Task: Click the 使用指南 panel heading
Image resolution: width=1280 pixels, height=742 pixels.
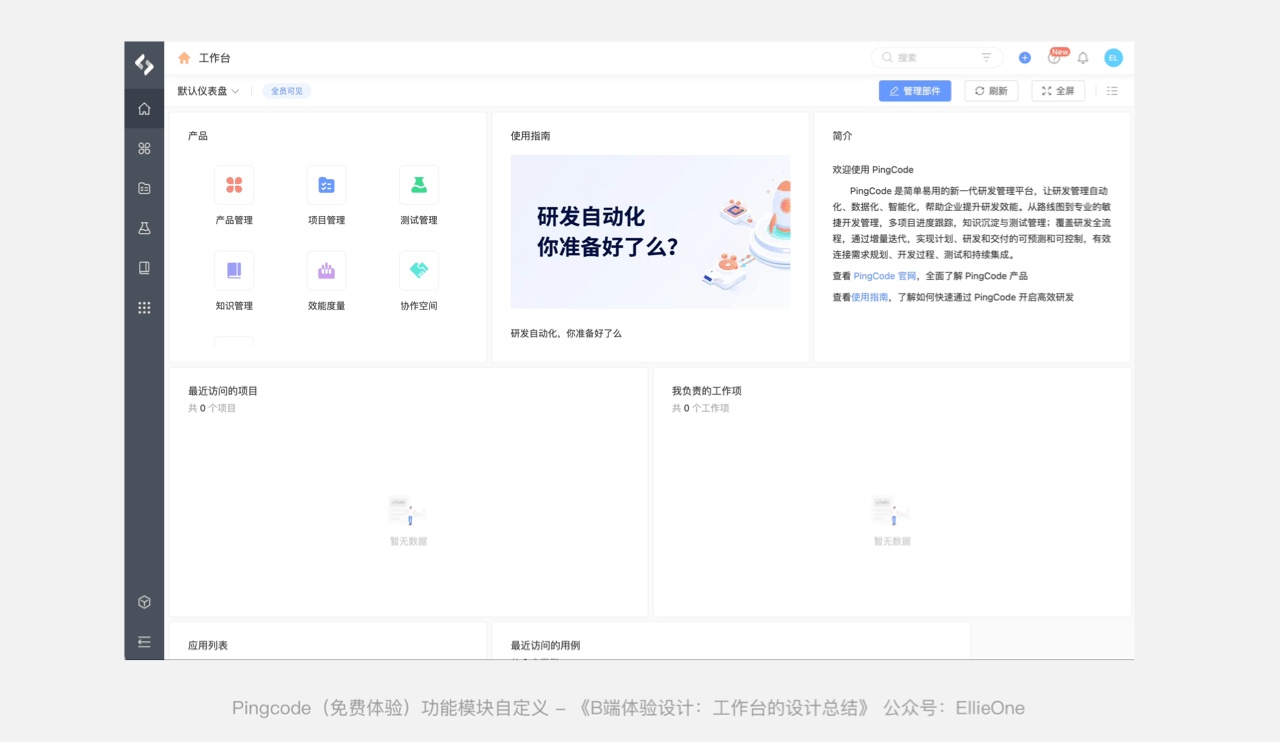Action: 531,136
